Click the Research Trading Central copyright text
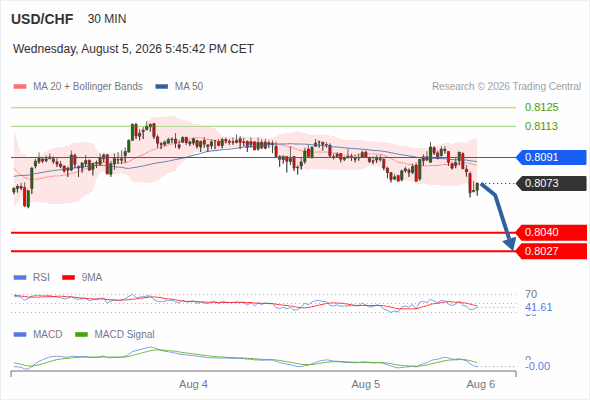 coord(506,87)
